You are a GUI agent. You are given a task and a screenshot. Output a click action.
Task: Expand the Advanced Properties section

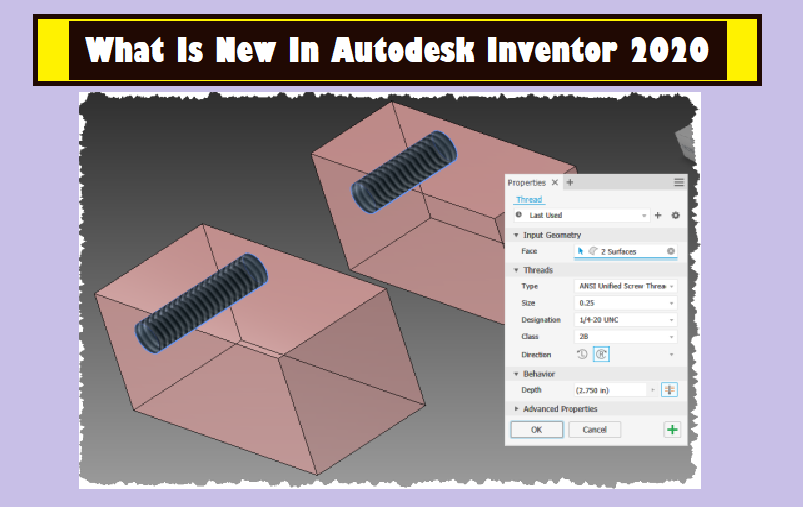516,409
